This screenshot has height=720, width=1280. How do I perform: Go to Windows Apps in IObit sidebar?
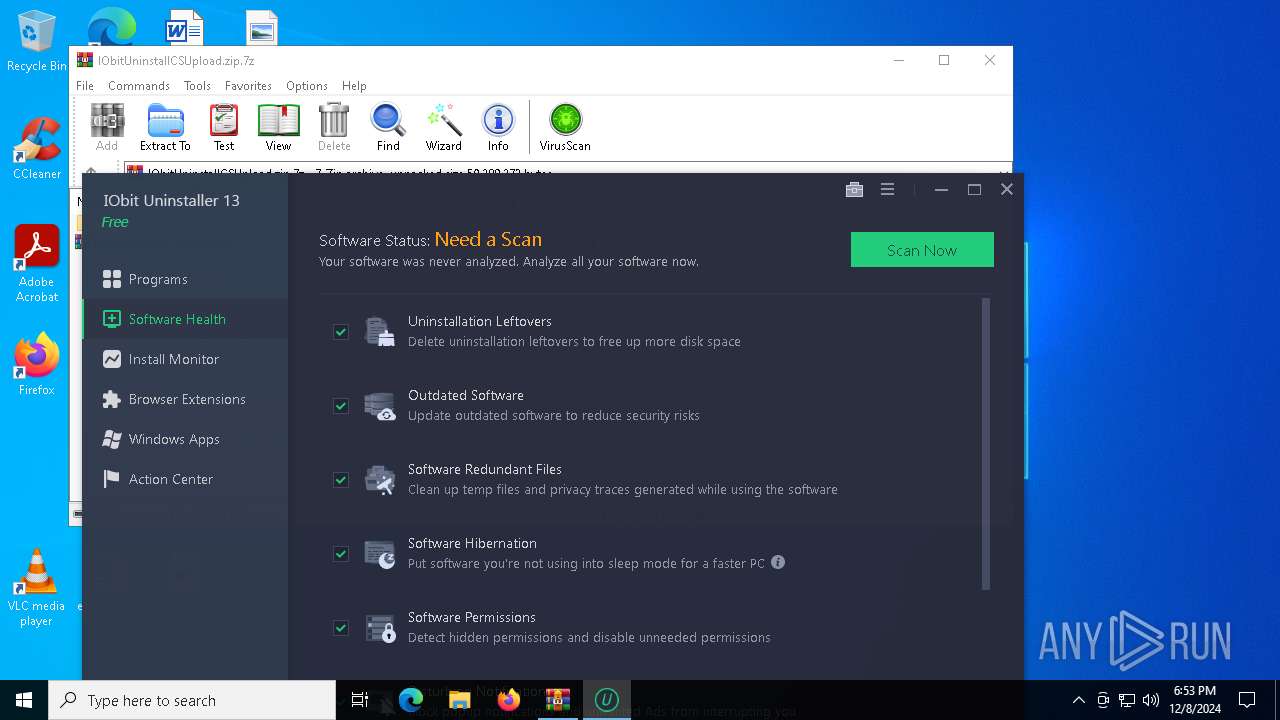[x=185, y=439]
